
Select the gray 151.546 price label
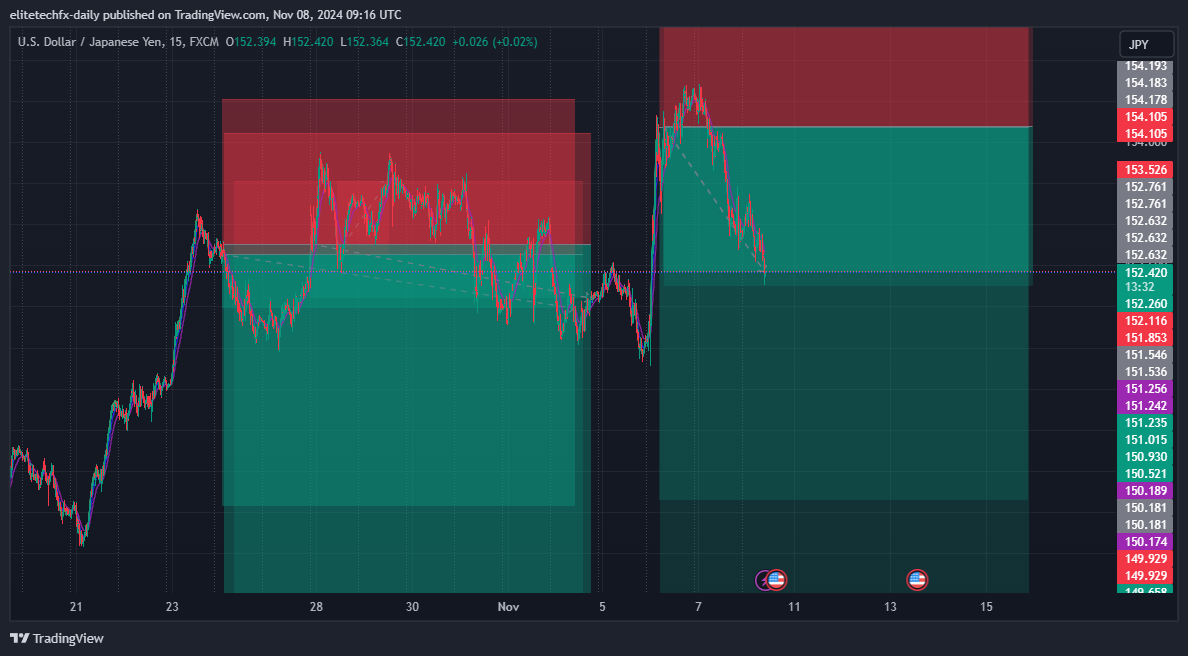1145,355
